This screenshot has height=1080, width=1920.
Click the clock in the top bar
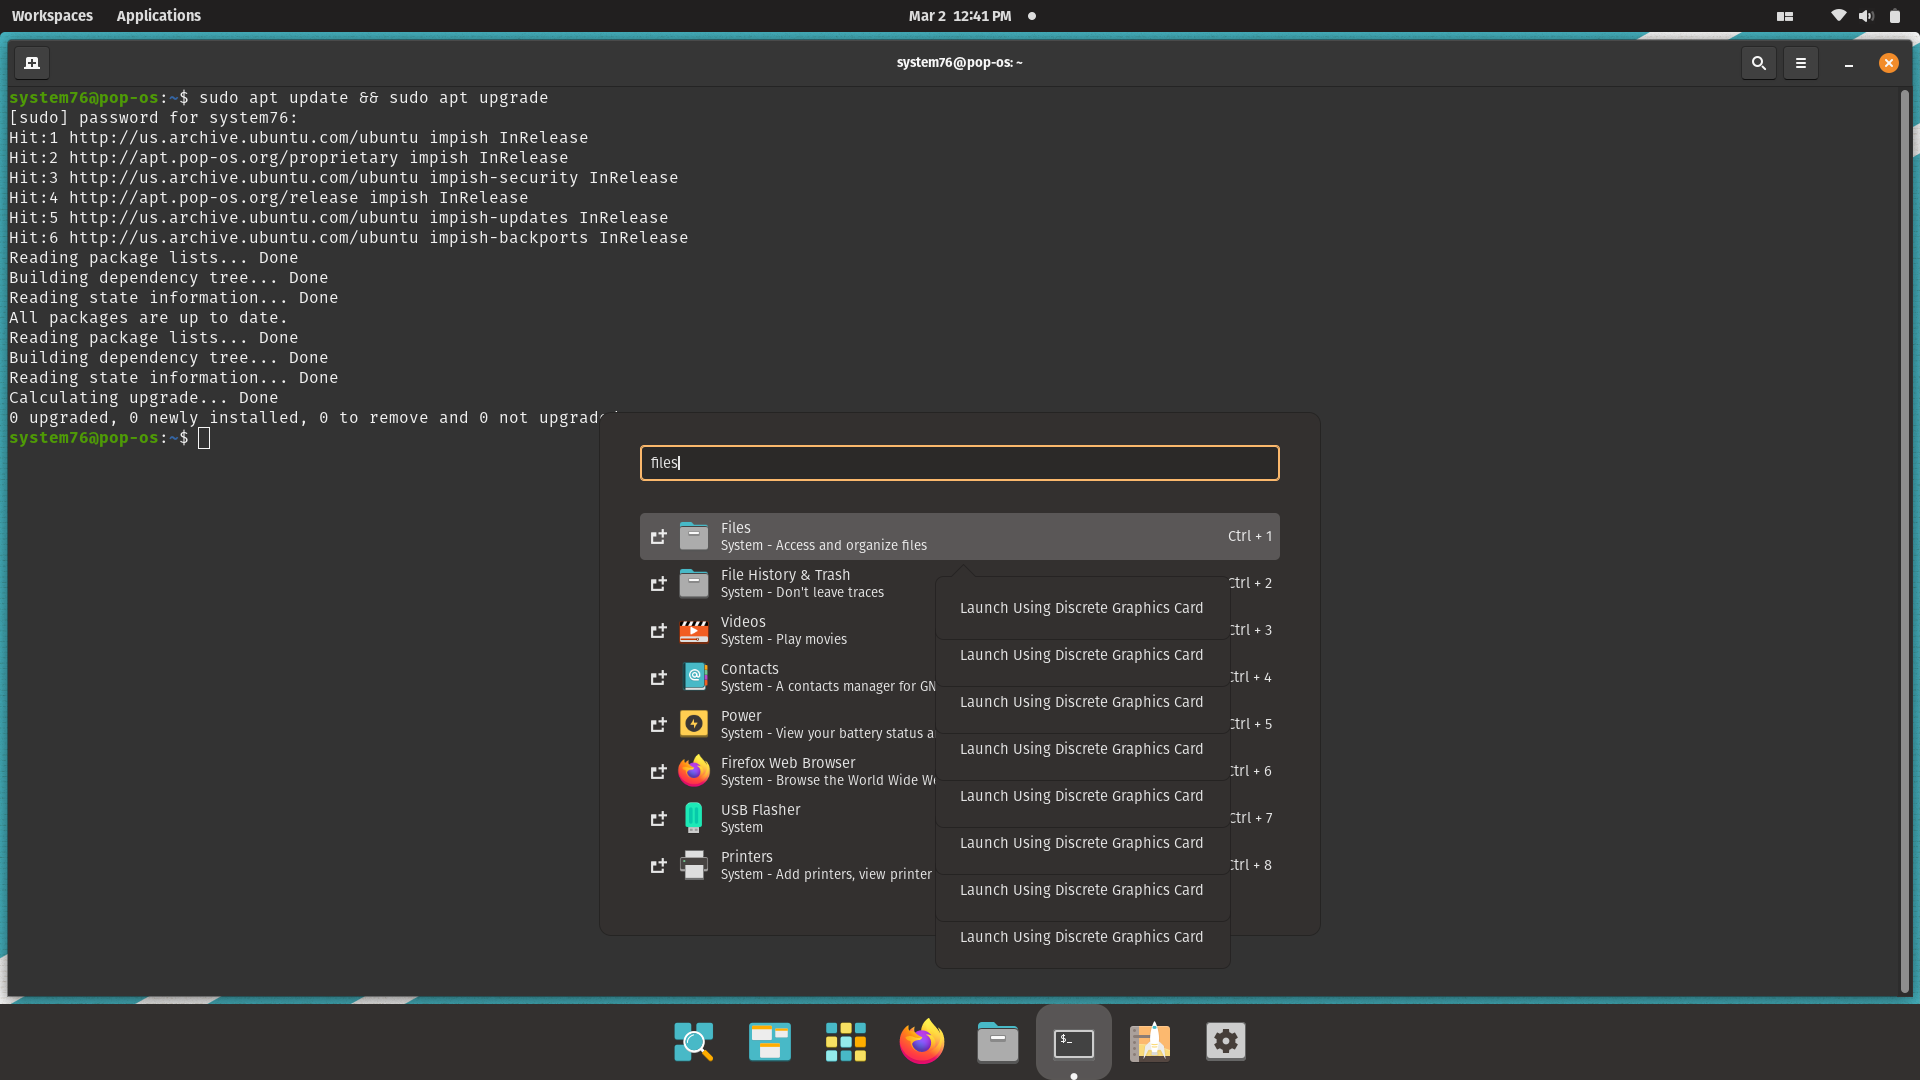[959, 15]
